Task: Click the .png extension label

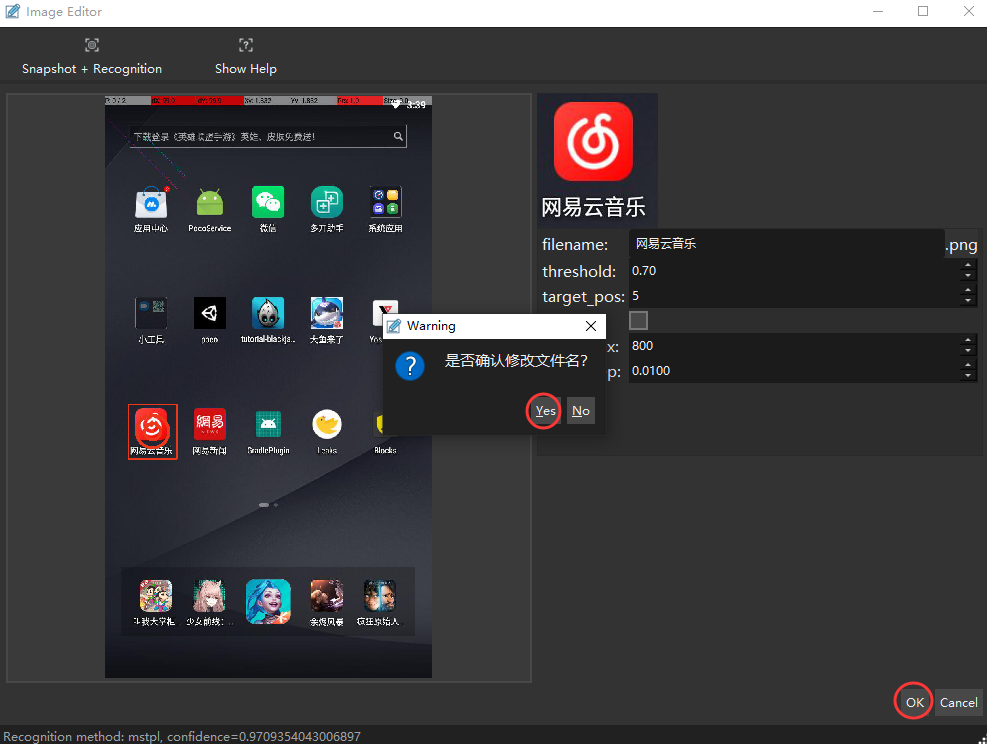Action: [961, 245]
